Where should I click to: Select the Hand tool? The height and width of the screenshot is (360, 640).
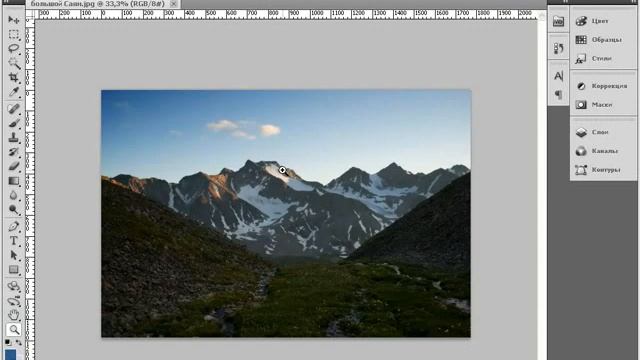[14, 315]
